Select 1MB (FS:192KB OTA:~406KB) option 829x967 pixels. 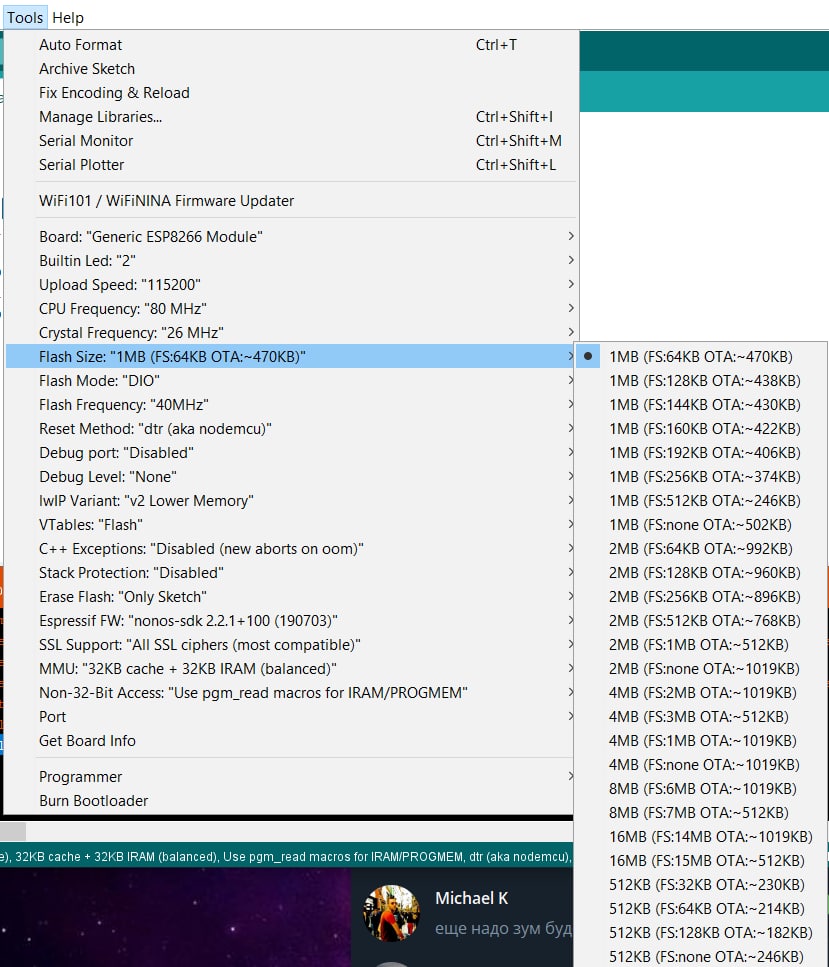(701, 453)
